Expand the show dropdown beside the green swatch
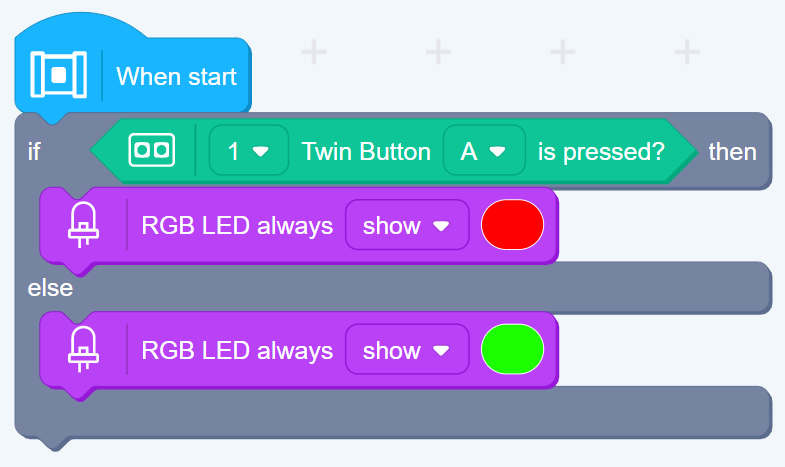Screen dimensions: 785x467 coord(406,351)
